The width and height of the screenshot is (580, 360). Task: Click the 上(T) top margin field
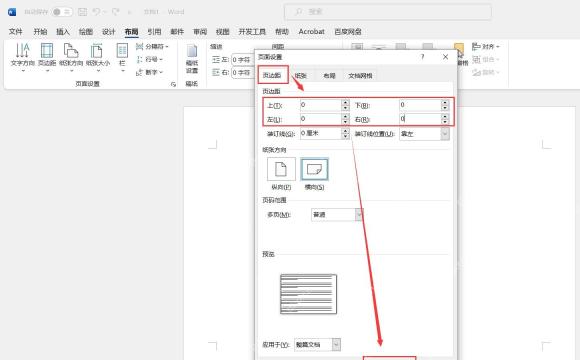tap(321, 105)
